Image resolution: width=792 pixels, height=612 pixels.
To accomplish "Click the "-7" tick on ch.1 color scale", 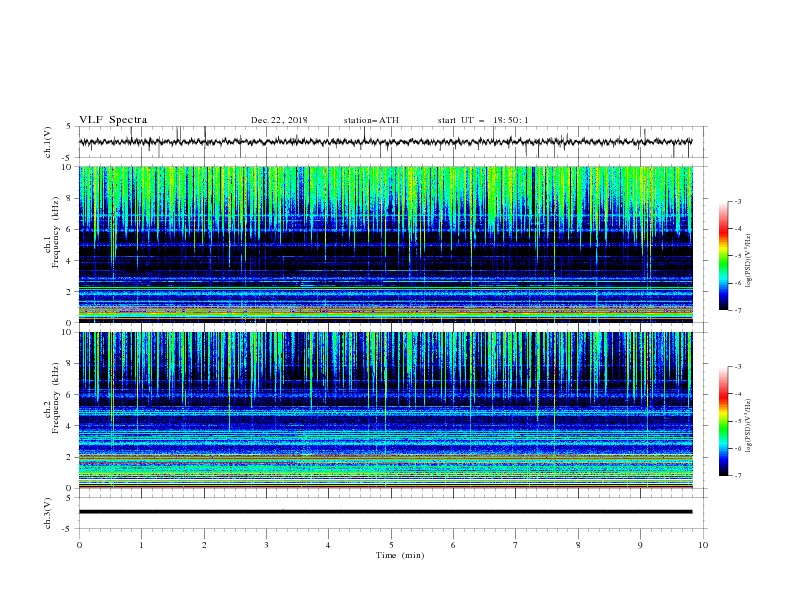I will click(x=737, y=310).
